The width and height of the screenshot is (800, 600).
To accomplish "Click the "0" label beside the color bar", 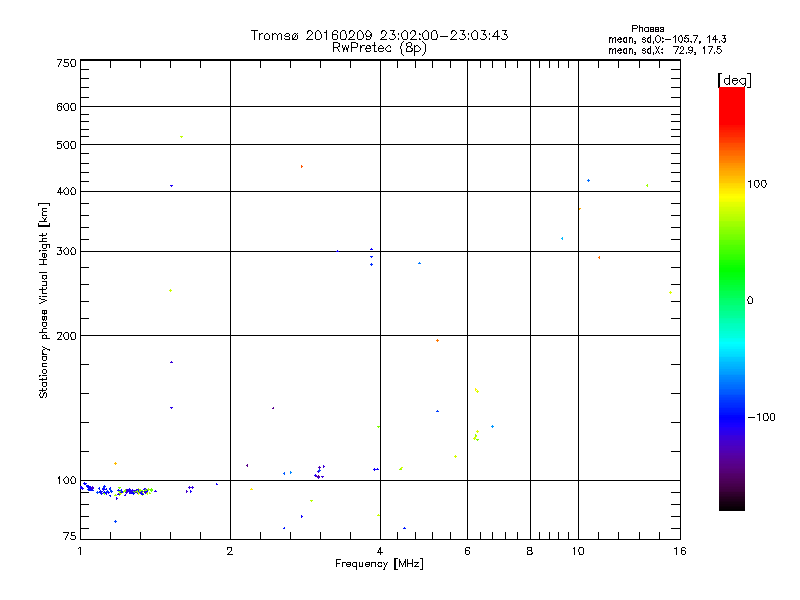I will click(750, 301).
